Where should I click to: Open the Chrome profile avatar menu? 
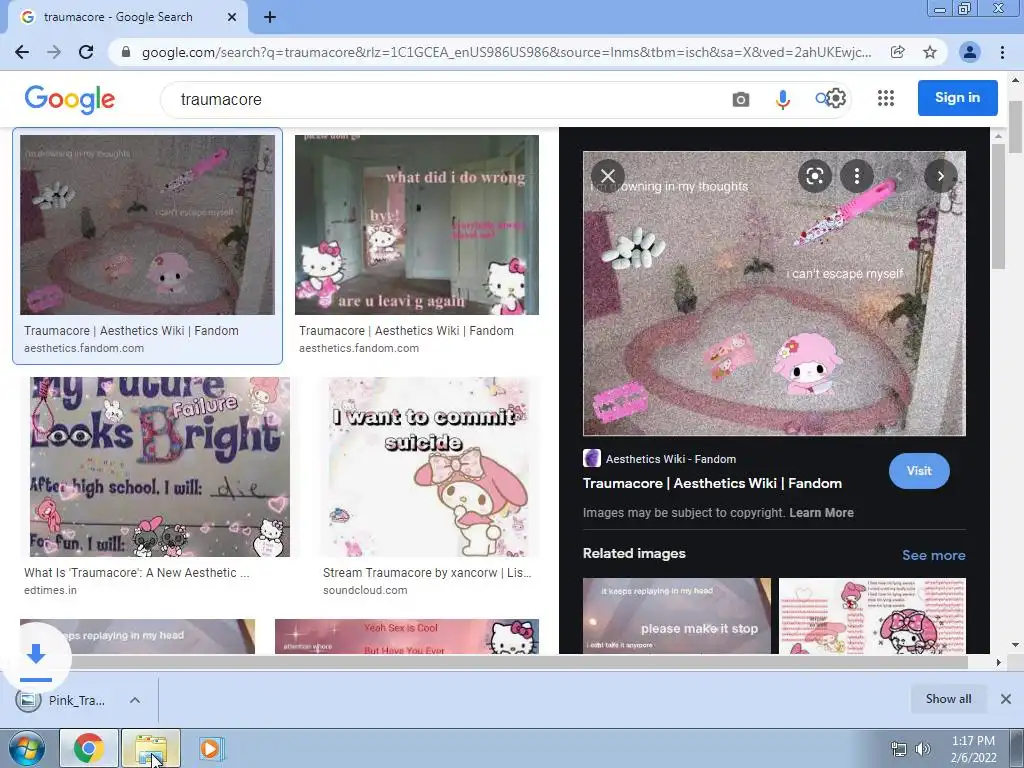[970, 52]
